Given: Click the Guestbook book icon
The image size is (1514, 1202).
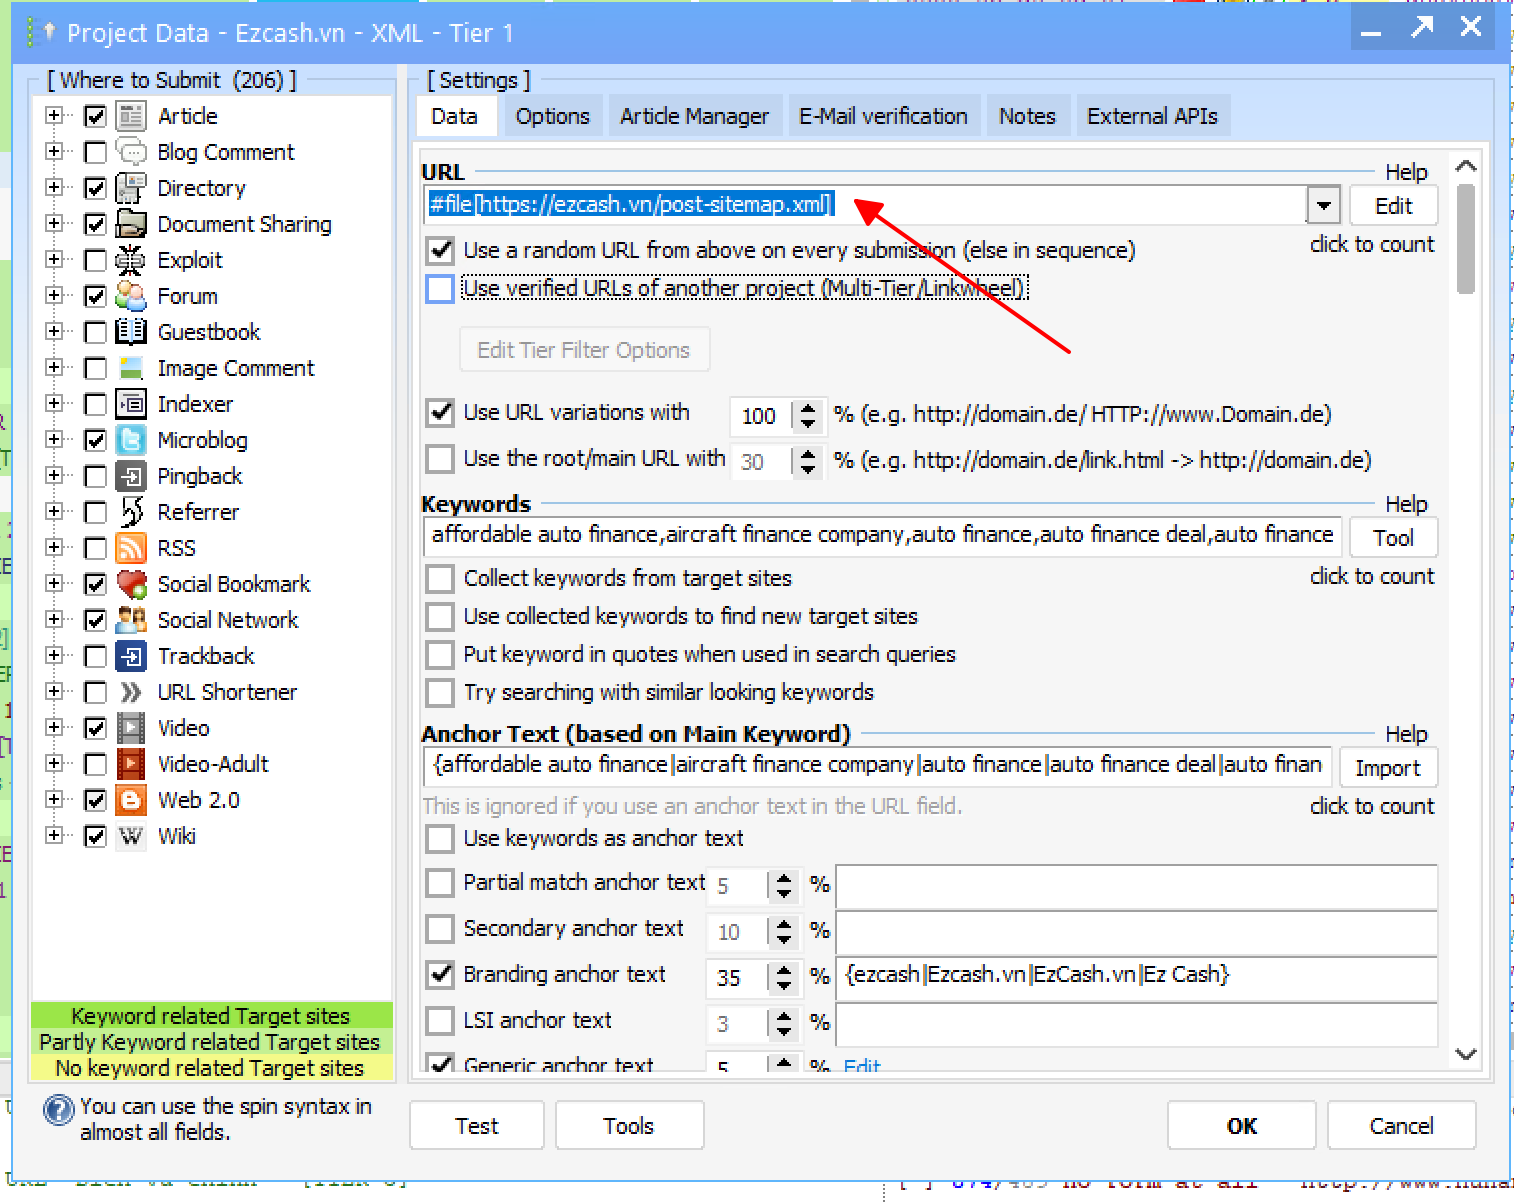Looking at the screenshot, I should click(x=131, y=332).
